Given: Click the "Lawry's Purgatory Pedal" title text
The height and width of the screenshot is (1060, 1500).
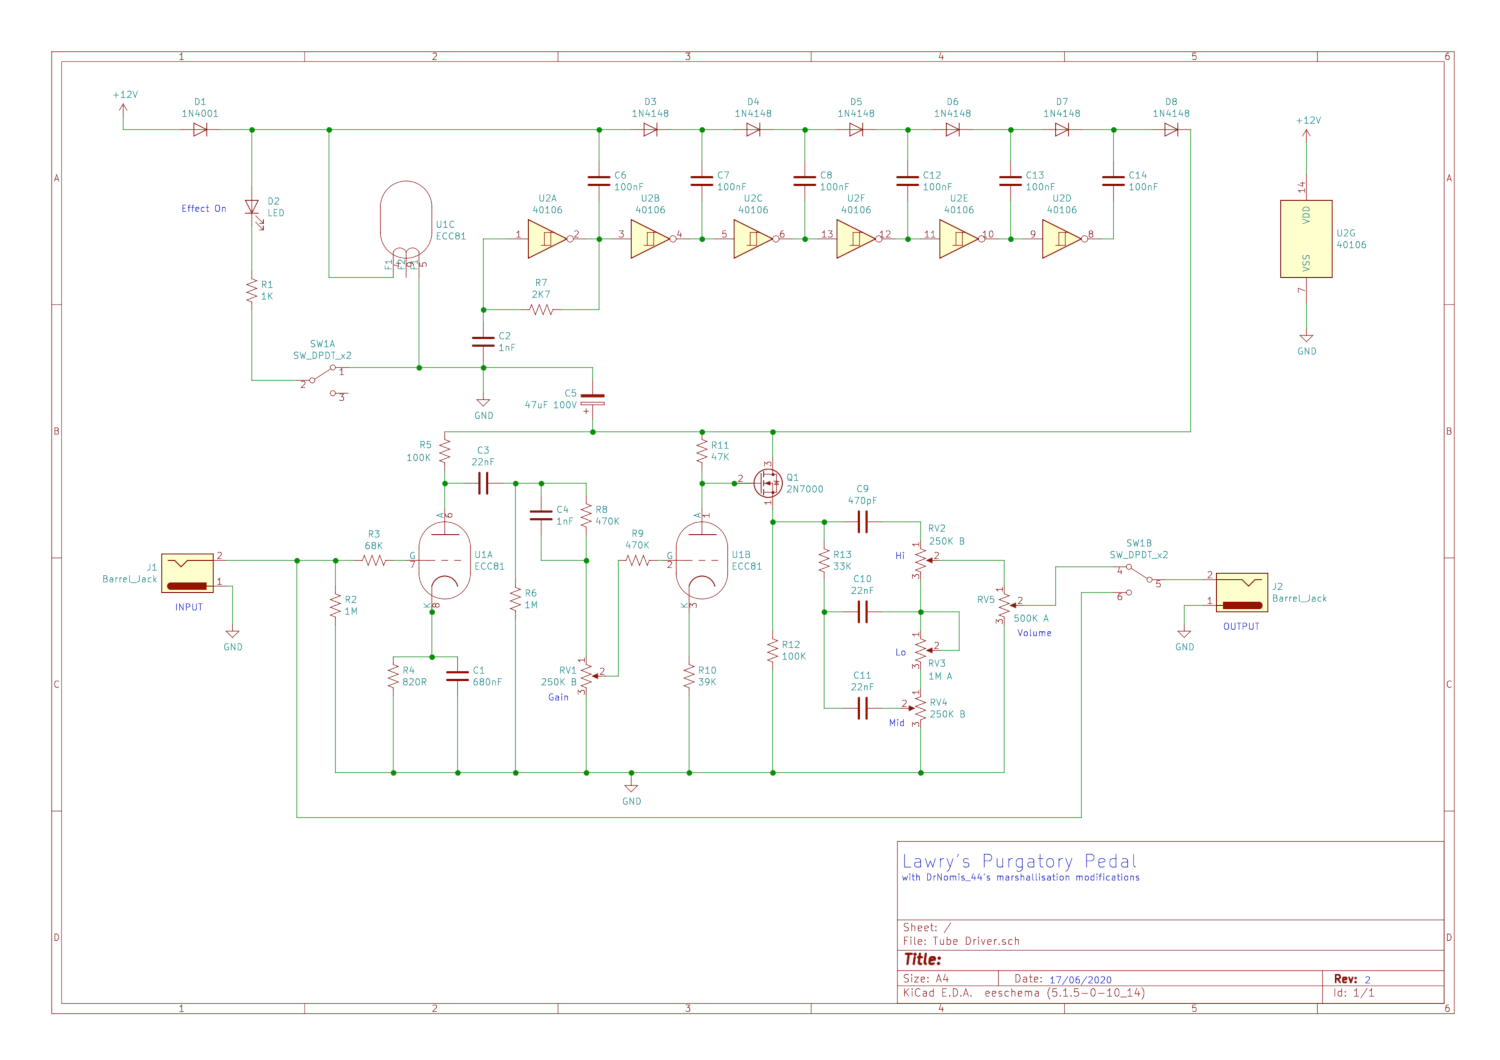Looking at the screenshot, I should coord(1019,861).
